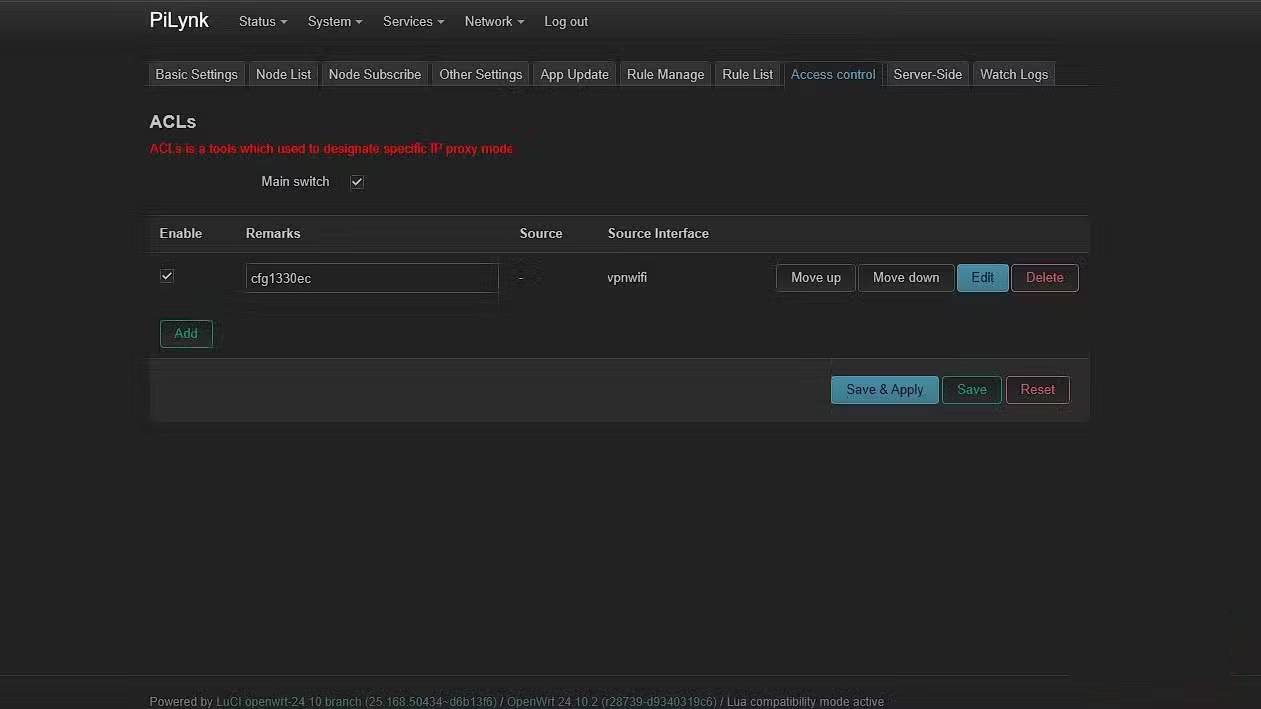Switch to the Basic Settings tab

196,74
